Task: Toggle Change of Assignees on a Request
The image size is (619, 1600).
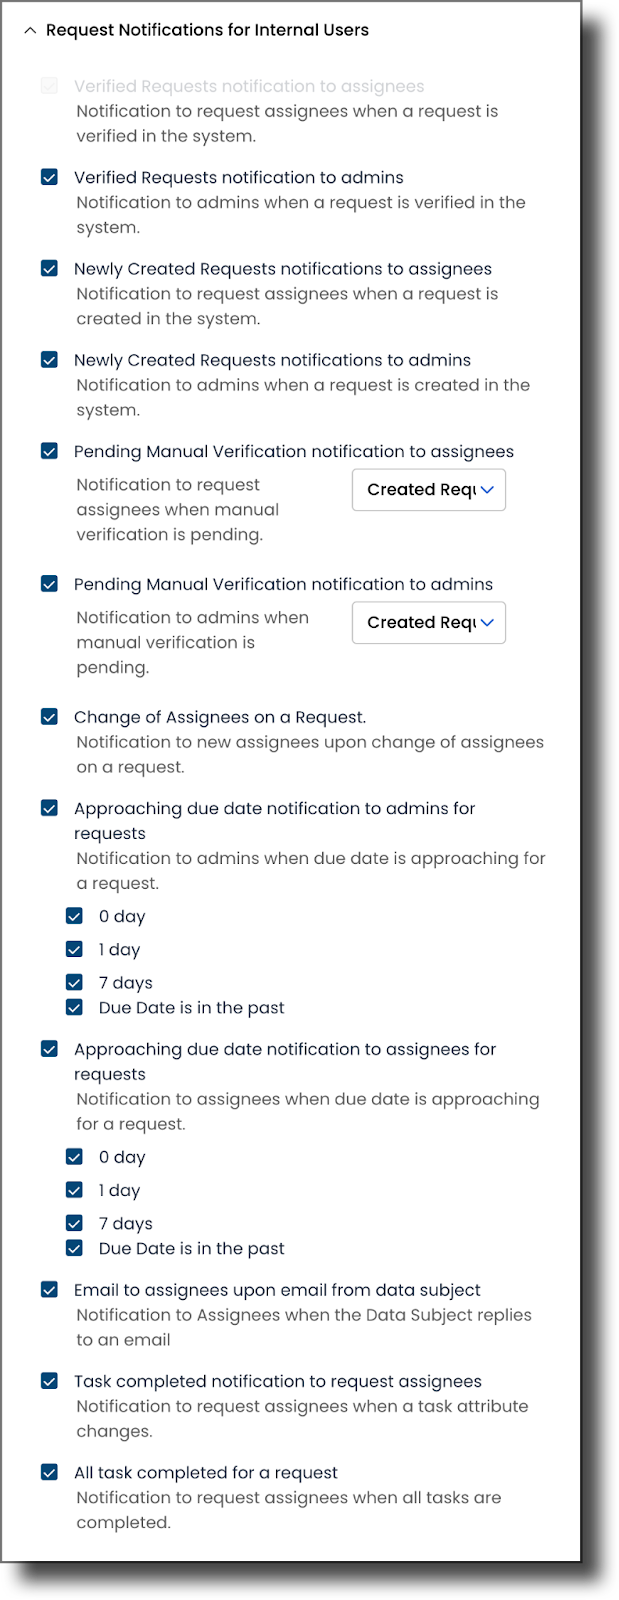Action: 49,717
